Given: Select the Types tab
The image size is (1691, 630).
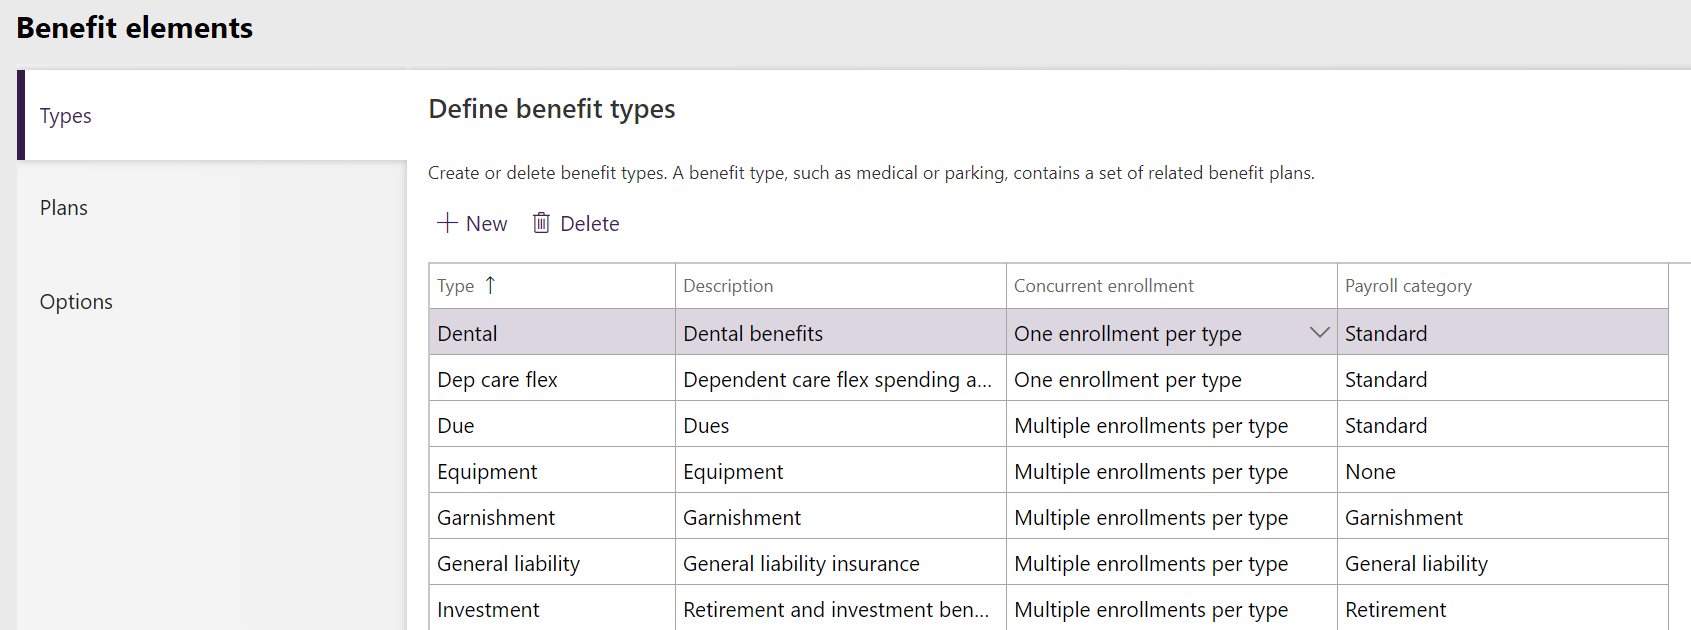Looking at the screenshot, I should 65,115.
